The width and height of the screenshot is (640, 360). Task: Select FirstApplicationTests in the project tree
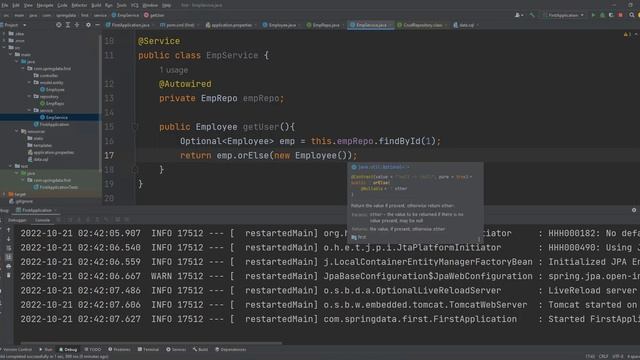tap(56, 187)
